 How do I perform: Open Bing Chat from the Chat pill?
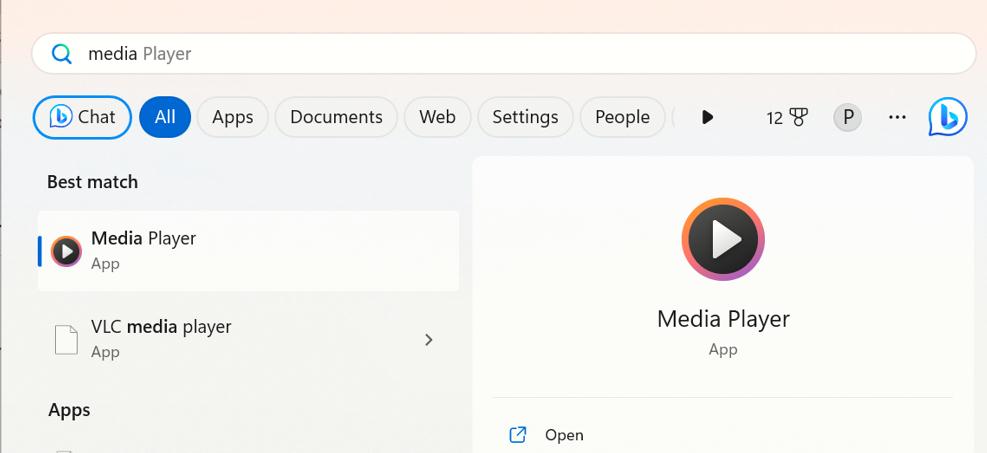coord(82,117)
